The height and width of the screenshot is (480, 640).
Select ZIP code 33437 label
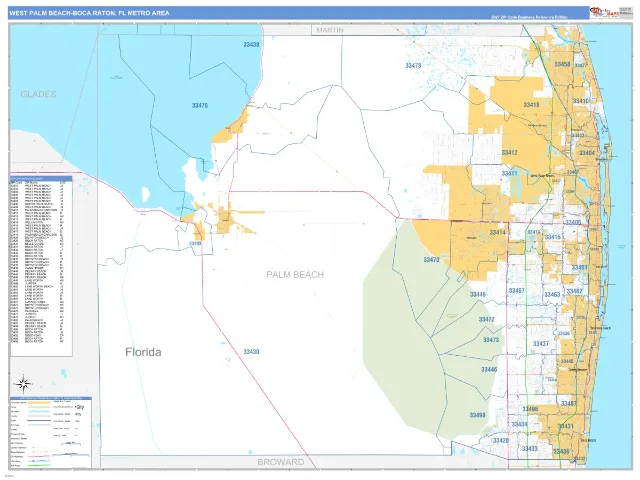tap(541, 344)
